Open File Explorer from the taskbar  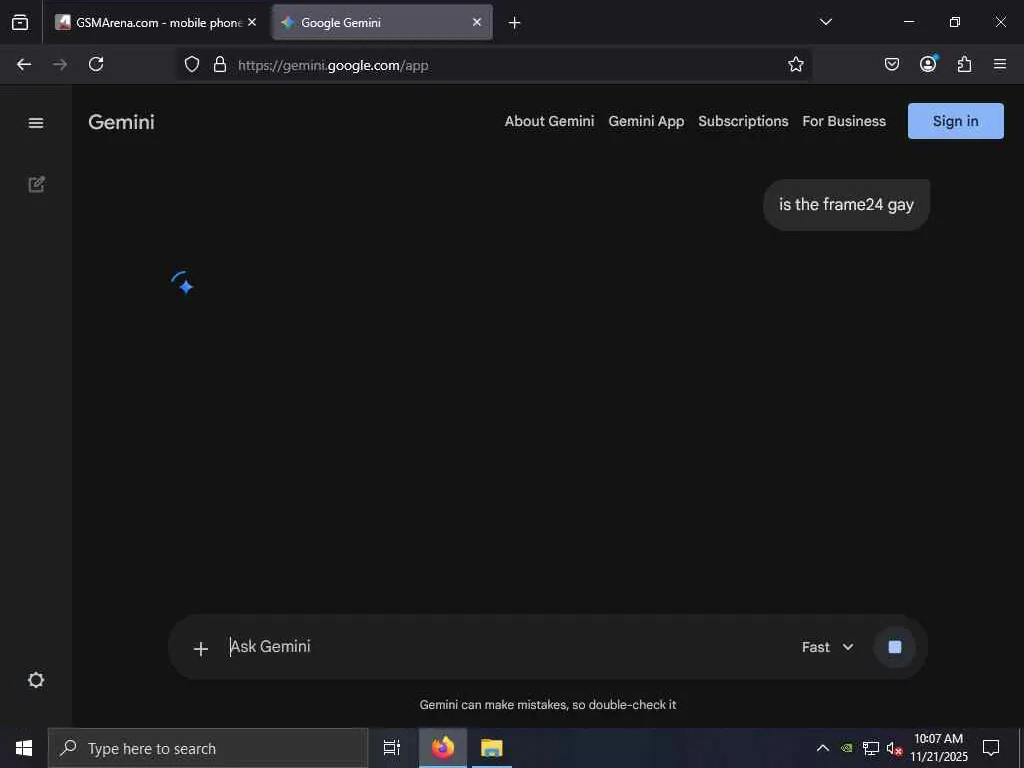(492, 748)
